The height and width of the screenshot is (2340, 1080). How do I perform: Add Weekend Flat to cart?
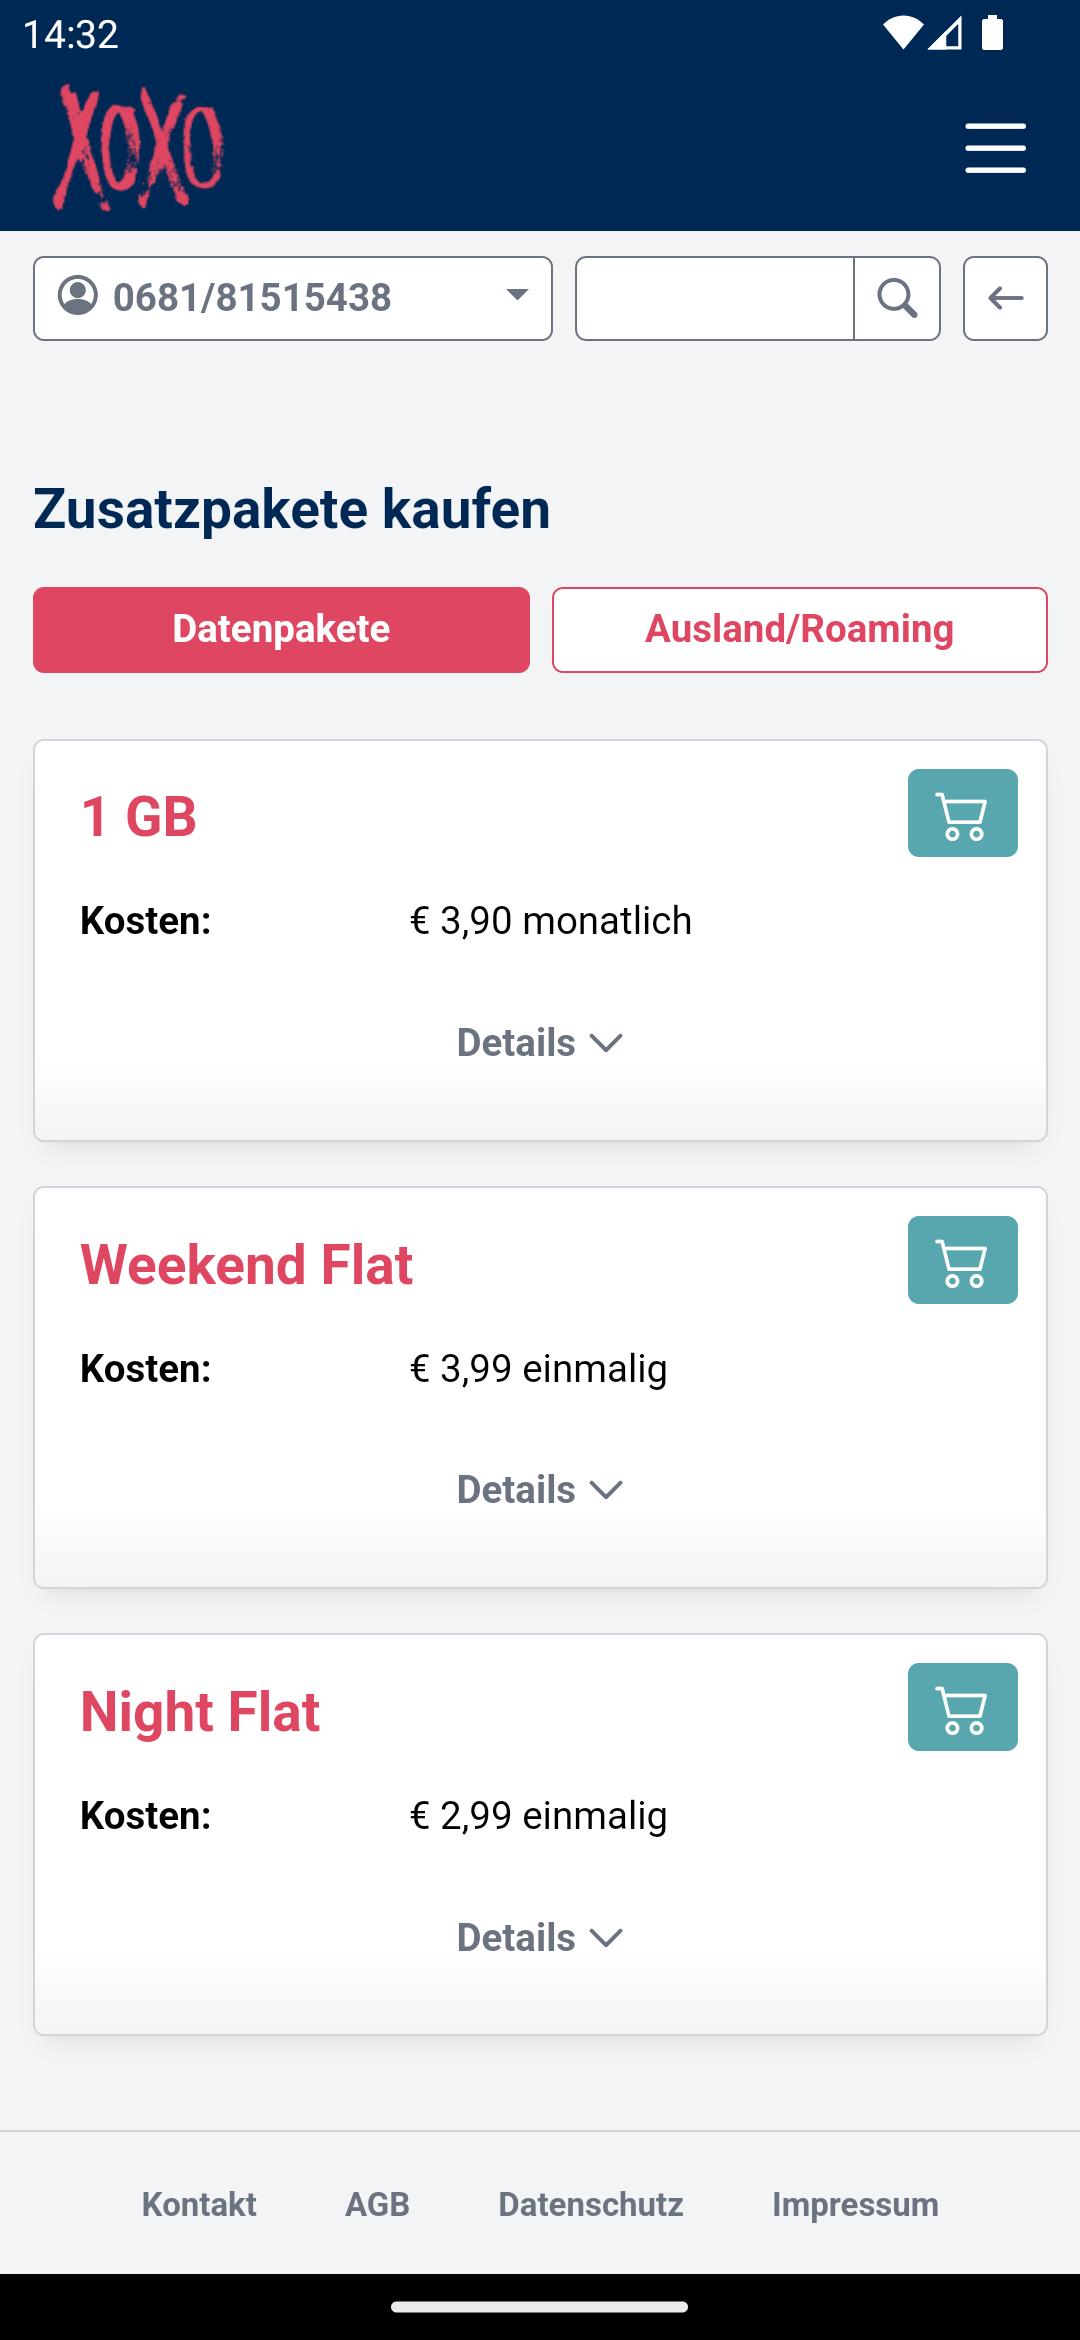(962, 1260)
